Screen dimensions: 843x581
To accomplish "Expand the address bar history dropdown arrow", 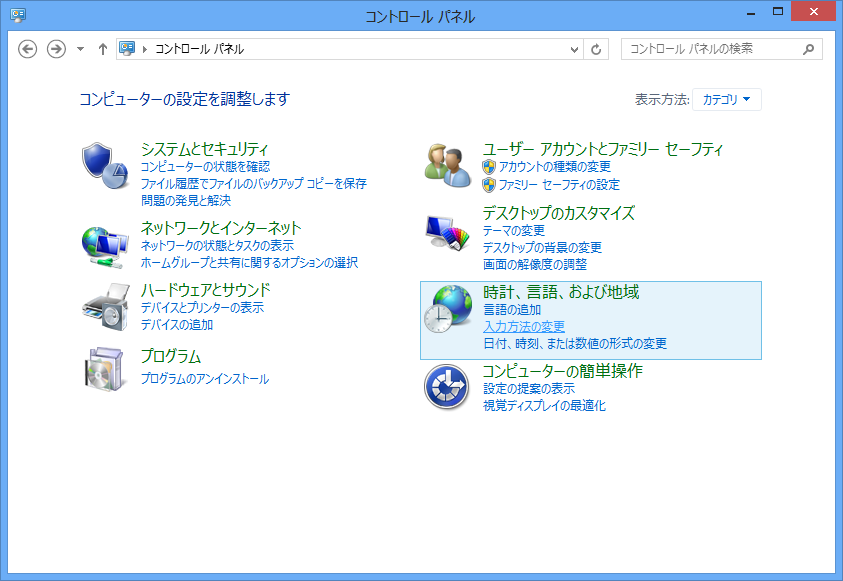I will coord(574,49).
